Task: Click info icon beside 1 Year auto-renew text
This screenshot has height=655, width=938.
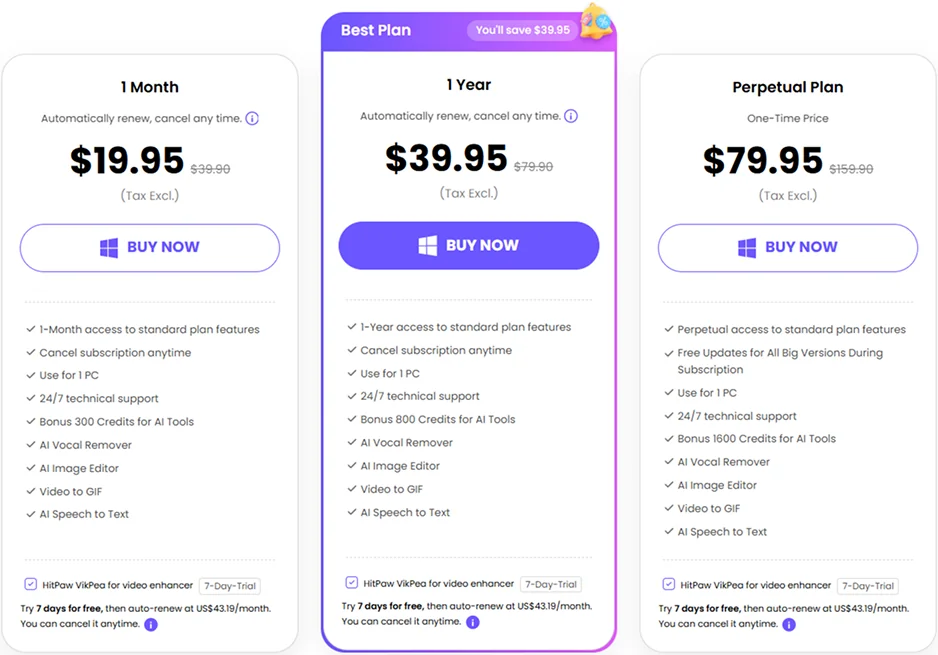Action: click(x=571, y=116)
